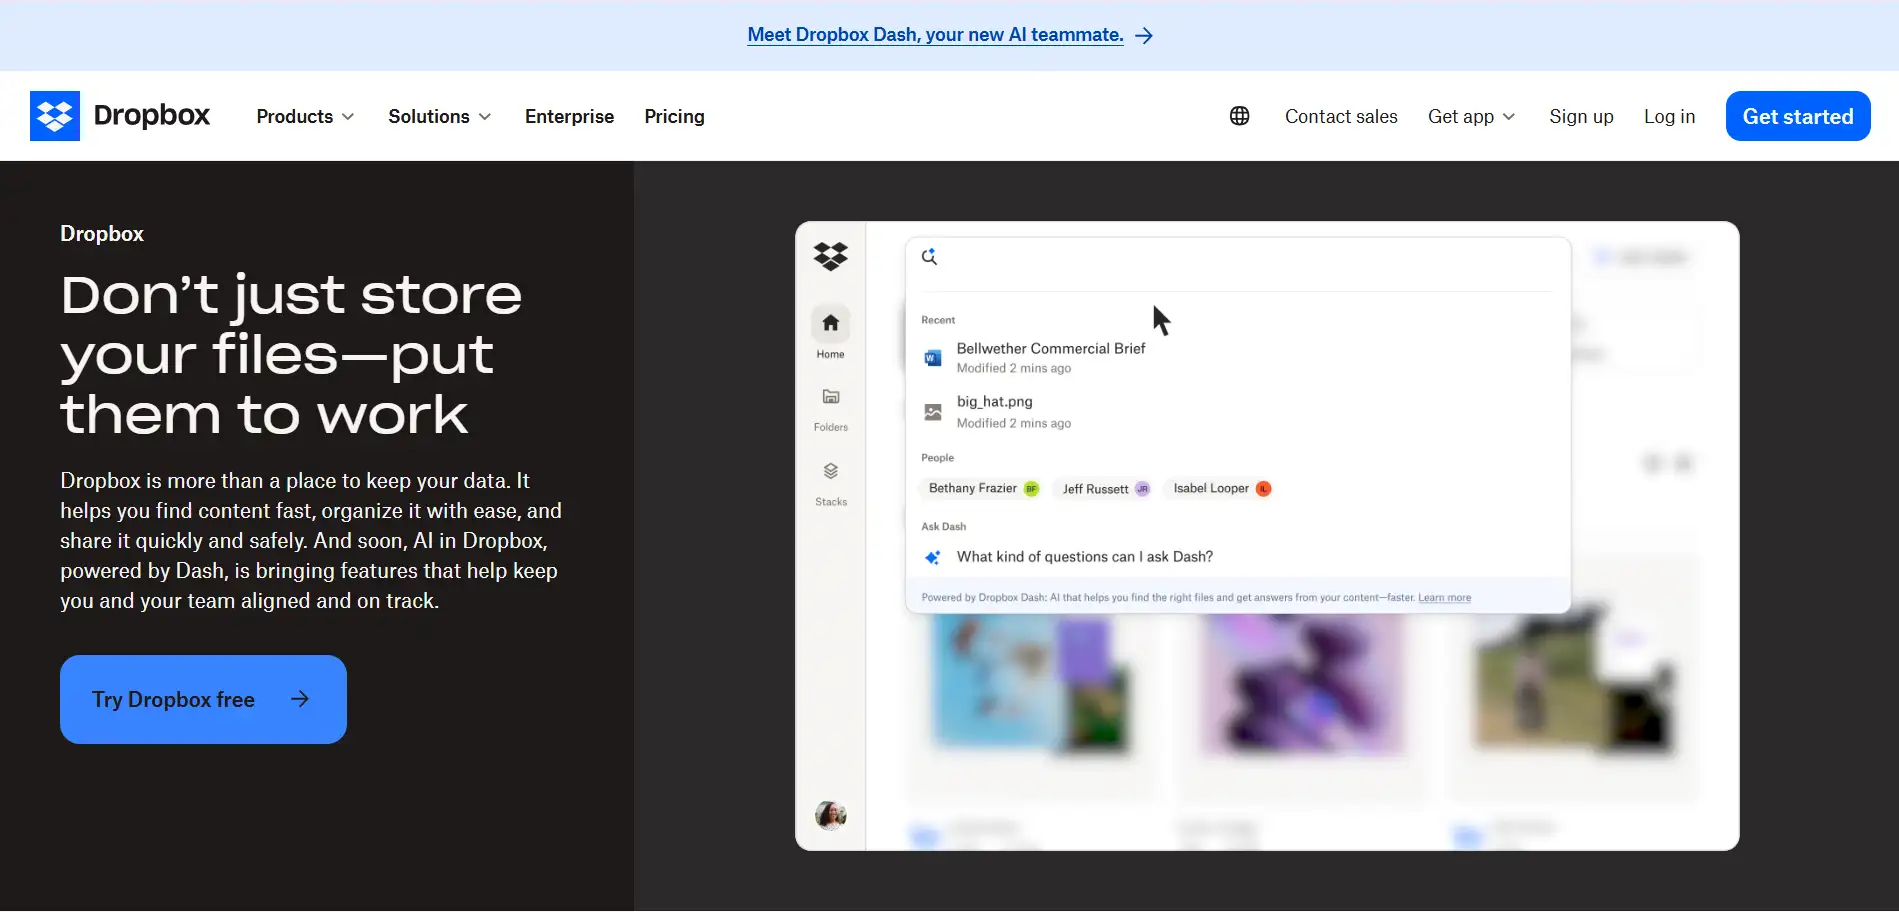Open the globe language selector icon
Image resolution: width=1899 pixels, height=912 pixels.
coord(1239,115)
